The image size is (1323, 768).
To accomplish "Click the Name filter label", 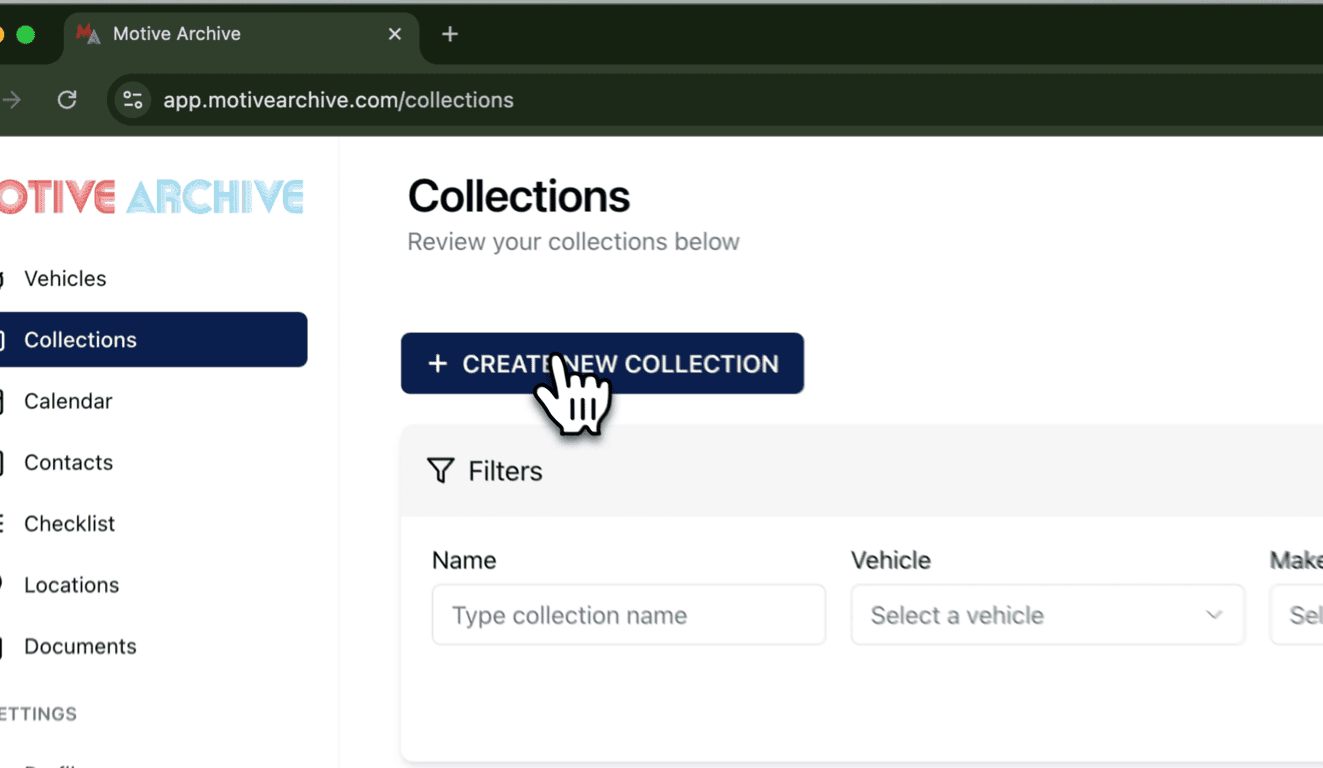I will coord(464,560).
